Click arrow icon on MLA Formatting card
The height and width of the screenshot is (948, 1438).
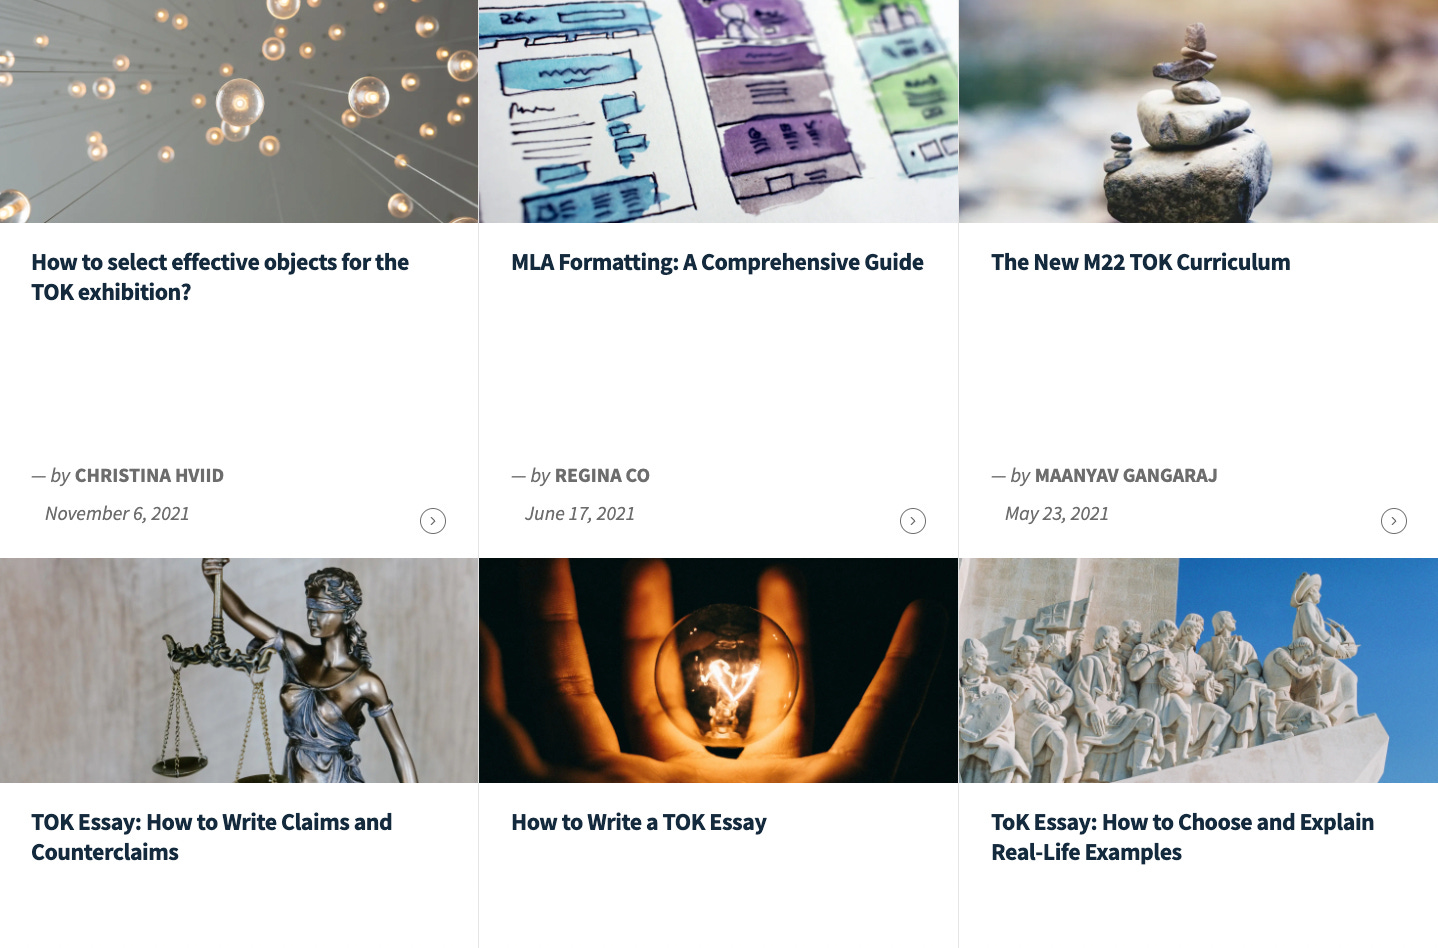click(x=913, y=521)
